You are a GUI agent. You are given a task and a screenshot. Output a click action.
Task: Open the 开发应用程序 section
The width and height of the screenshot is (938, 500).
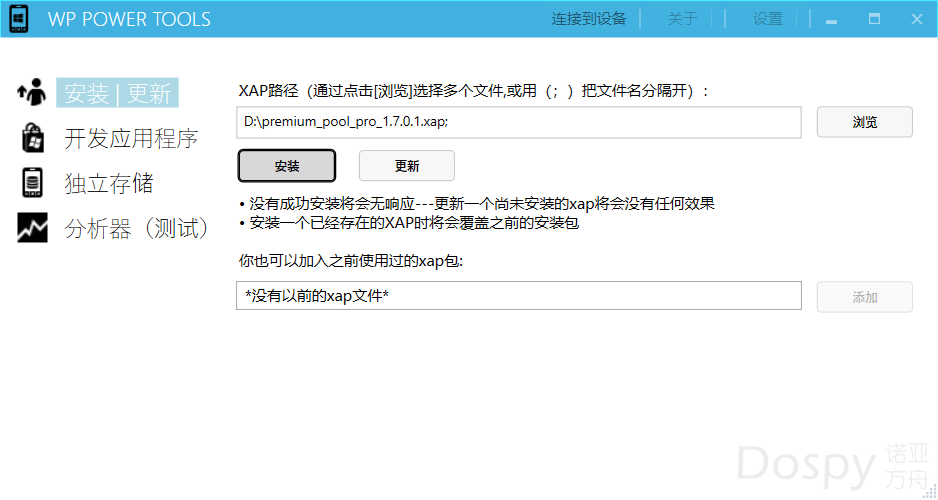click(131, 138)
